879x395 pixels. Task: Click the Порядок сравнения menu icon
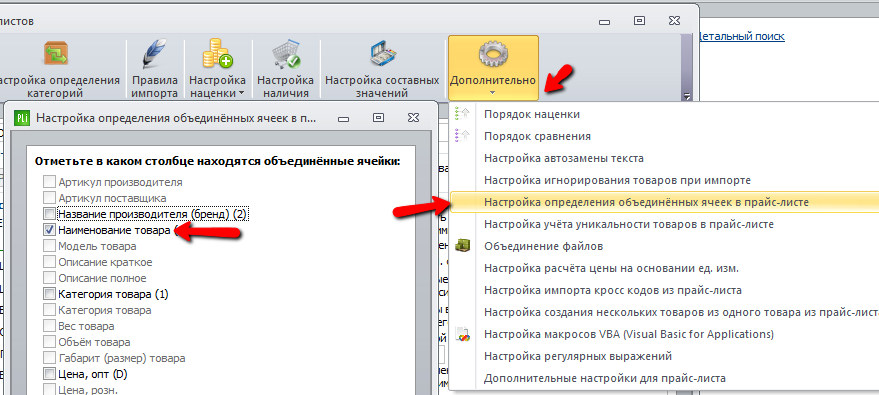(x=462, y=136)
